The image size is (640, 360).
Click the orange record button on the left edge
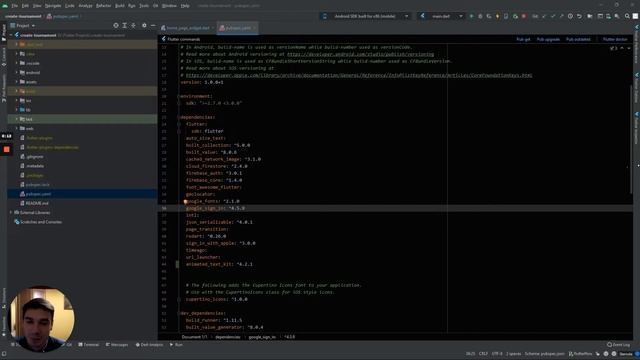(7, 149)
